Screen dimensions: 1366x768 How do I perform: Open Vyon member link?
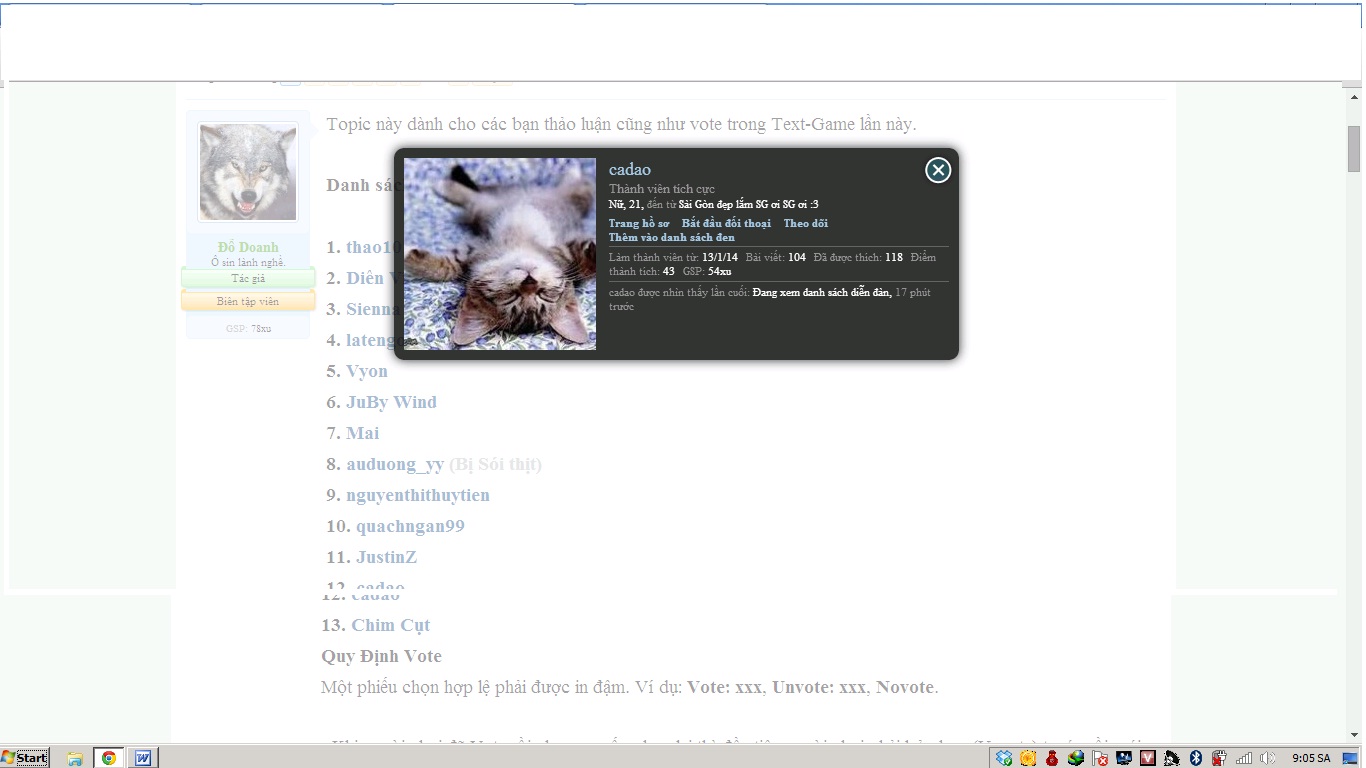pos(367,371)
